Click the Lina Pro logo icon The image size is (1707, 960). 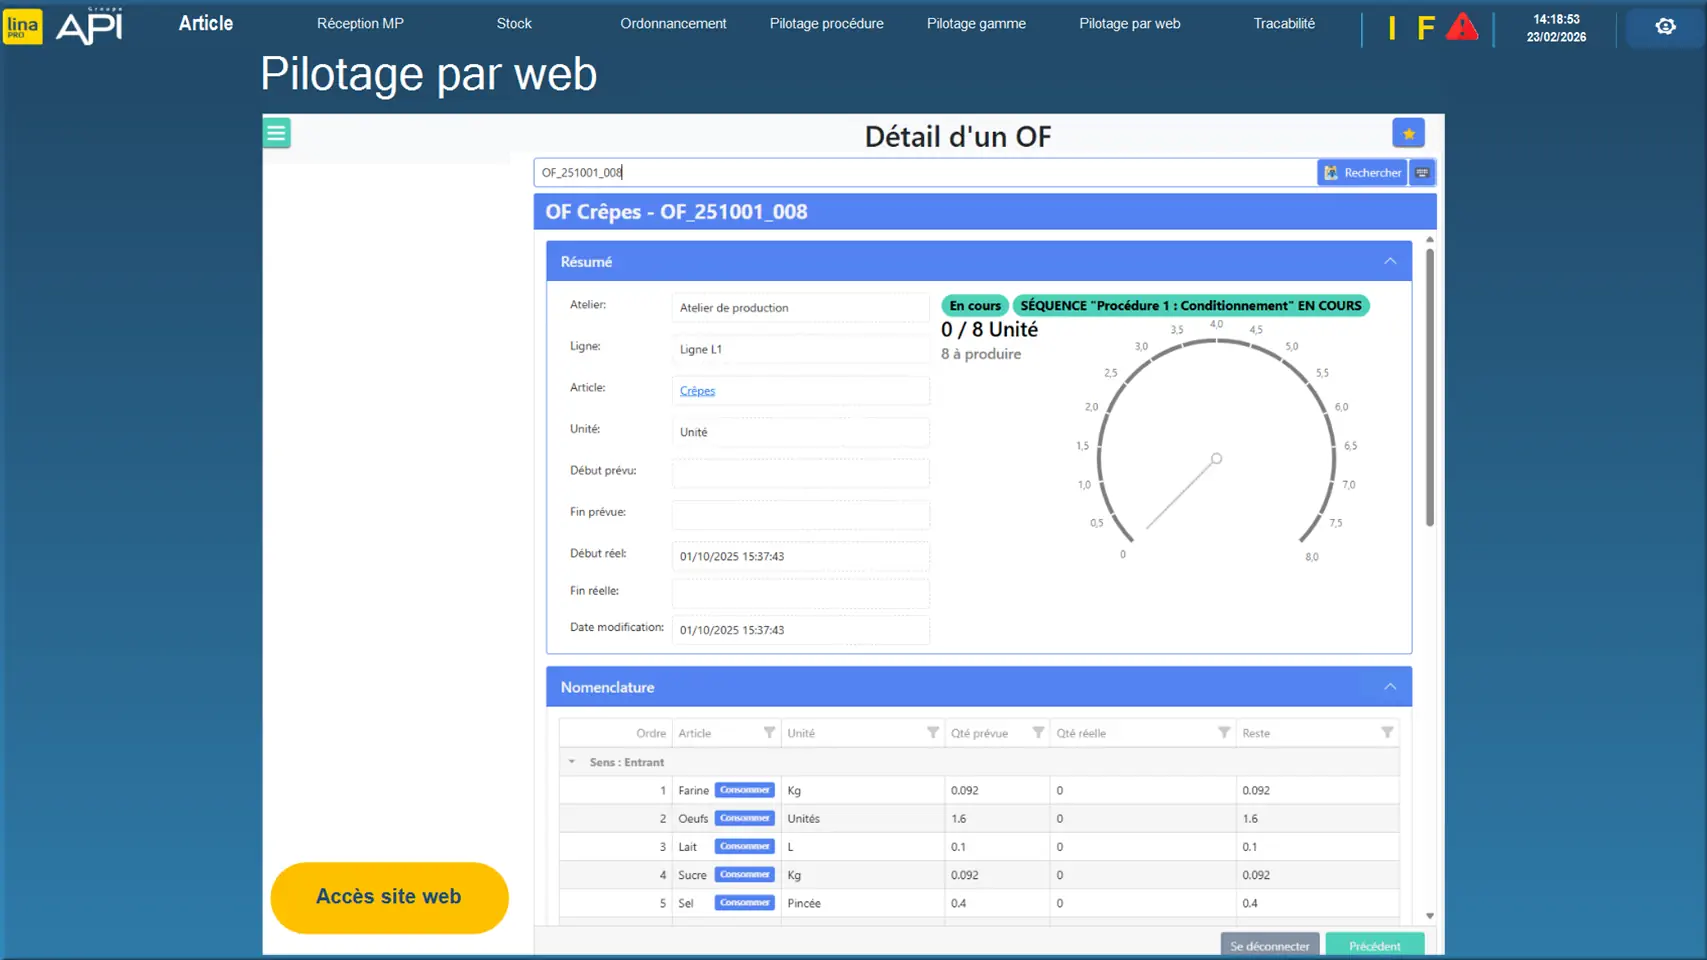(x=22, y=26)
